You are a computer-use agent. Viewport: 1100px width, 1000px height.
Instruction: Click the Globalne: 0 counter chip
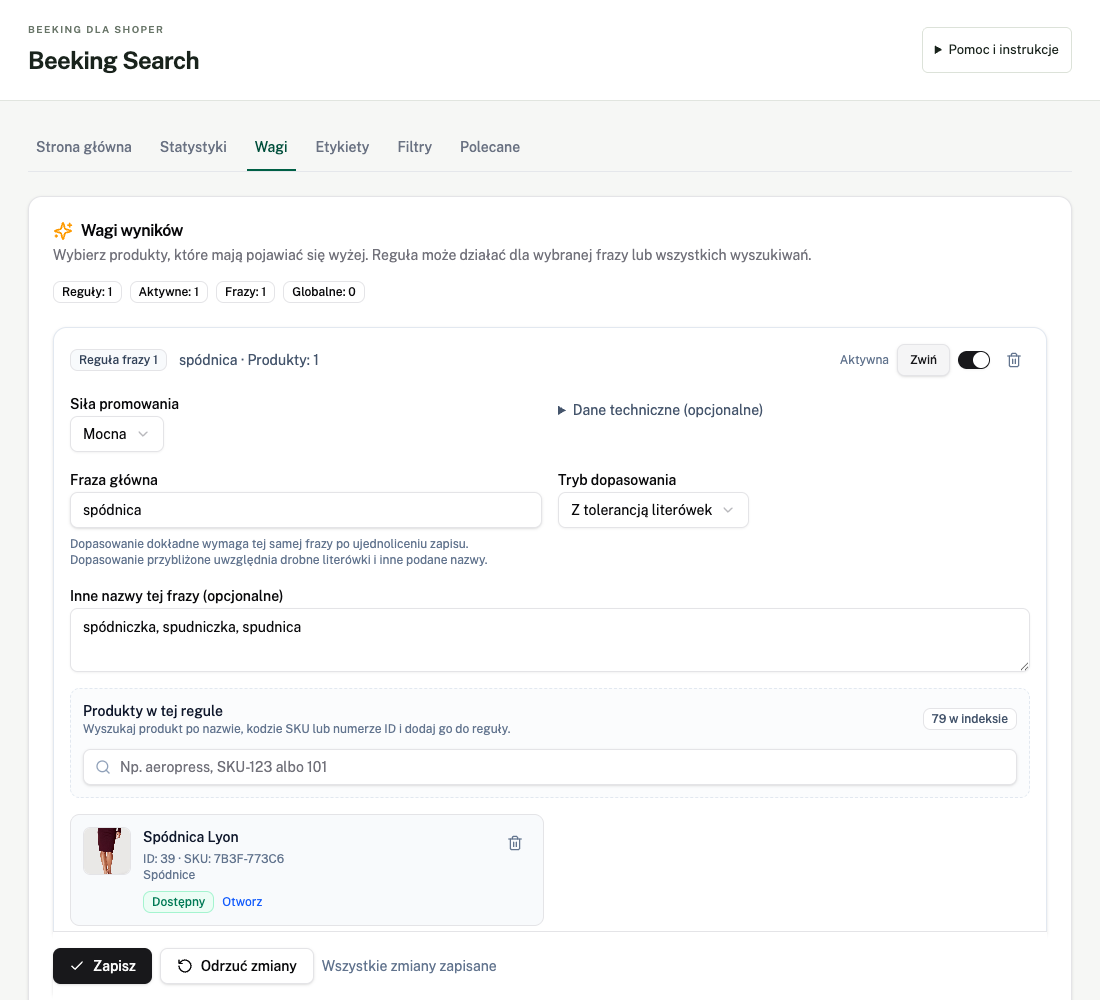[323, 292]
